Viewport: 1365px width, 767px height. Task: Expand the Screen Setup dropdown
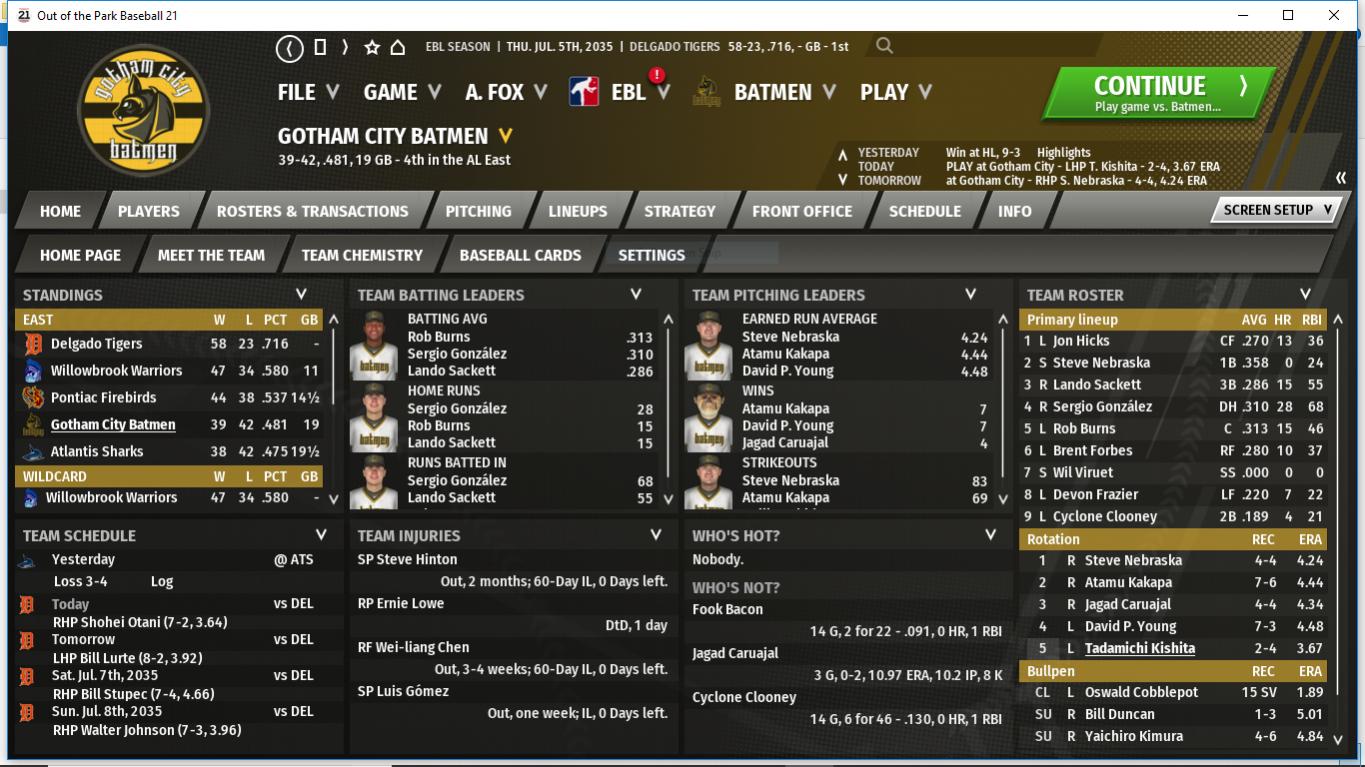[1276, 210]
